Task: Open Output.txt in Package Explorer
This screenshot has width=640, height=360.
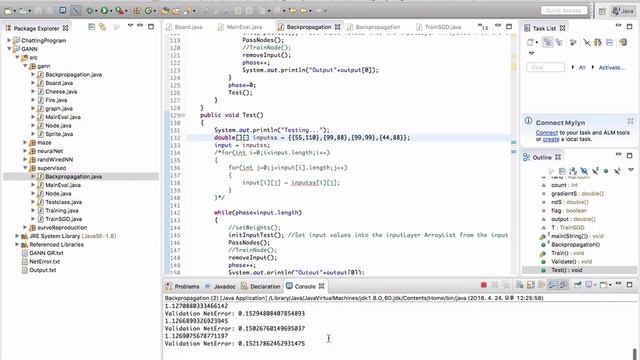Action: 42,270
